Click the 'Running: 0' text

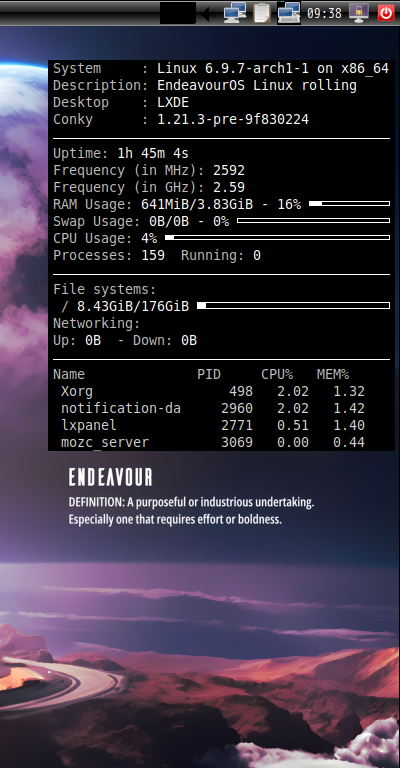coord(221,255)
